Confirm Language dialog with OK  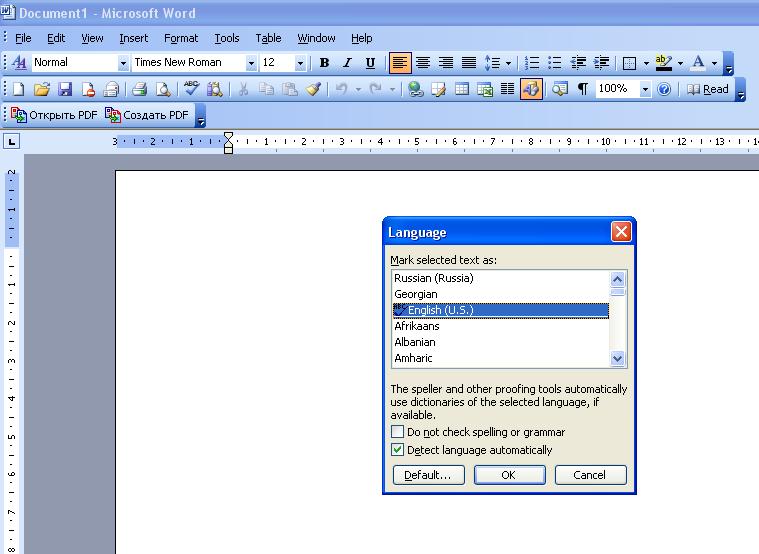pos(509,475)
